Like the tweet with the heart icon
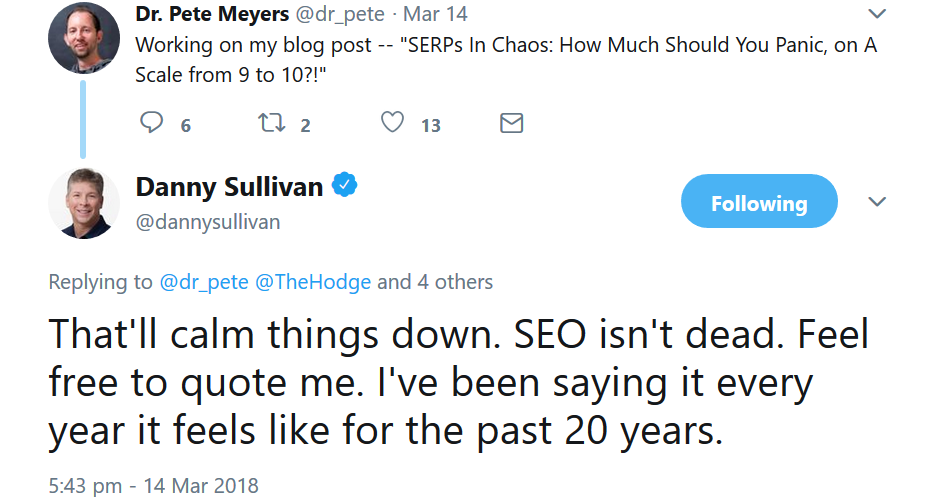The image size is (933, 497). [393, 123]
